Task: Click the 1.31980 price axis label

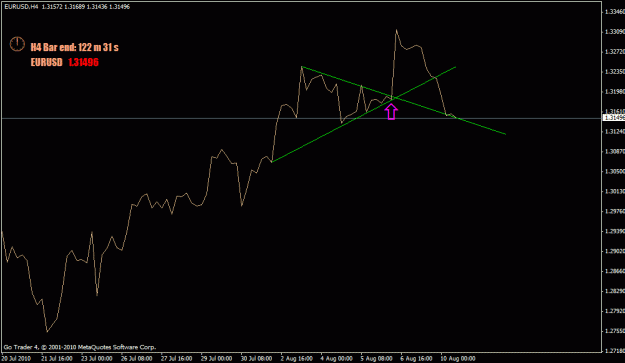Action: (x=615, y=92)
